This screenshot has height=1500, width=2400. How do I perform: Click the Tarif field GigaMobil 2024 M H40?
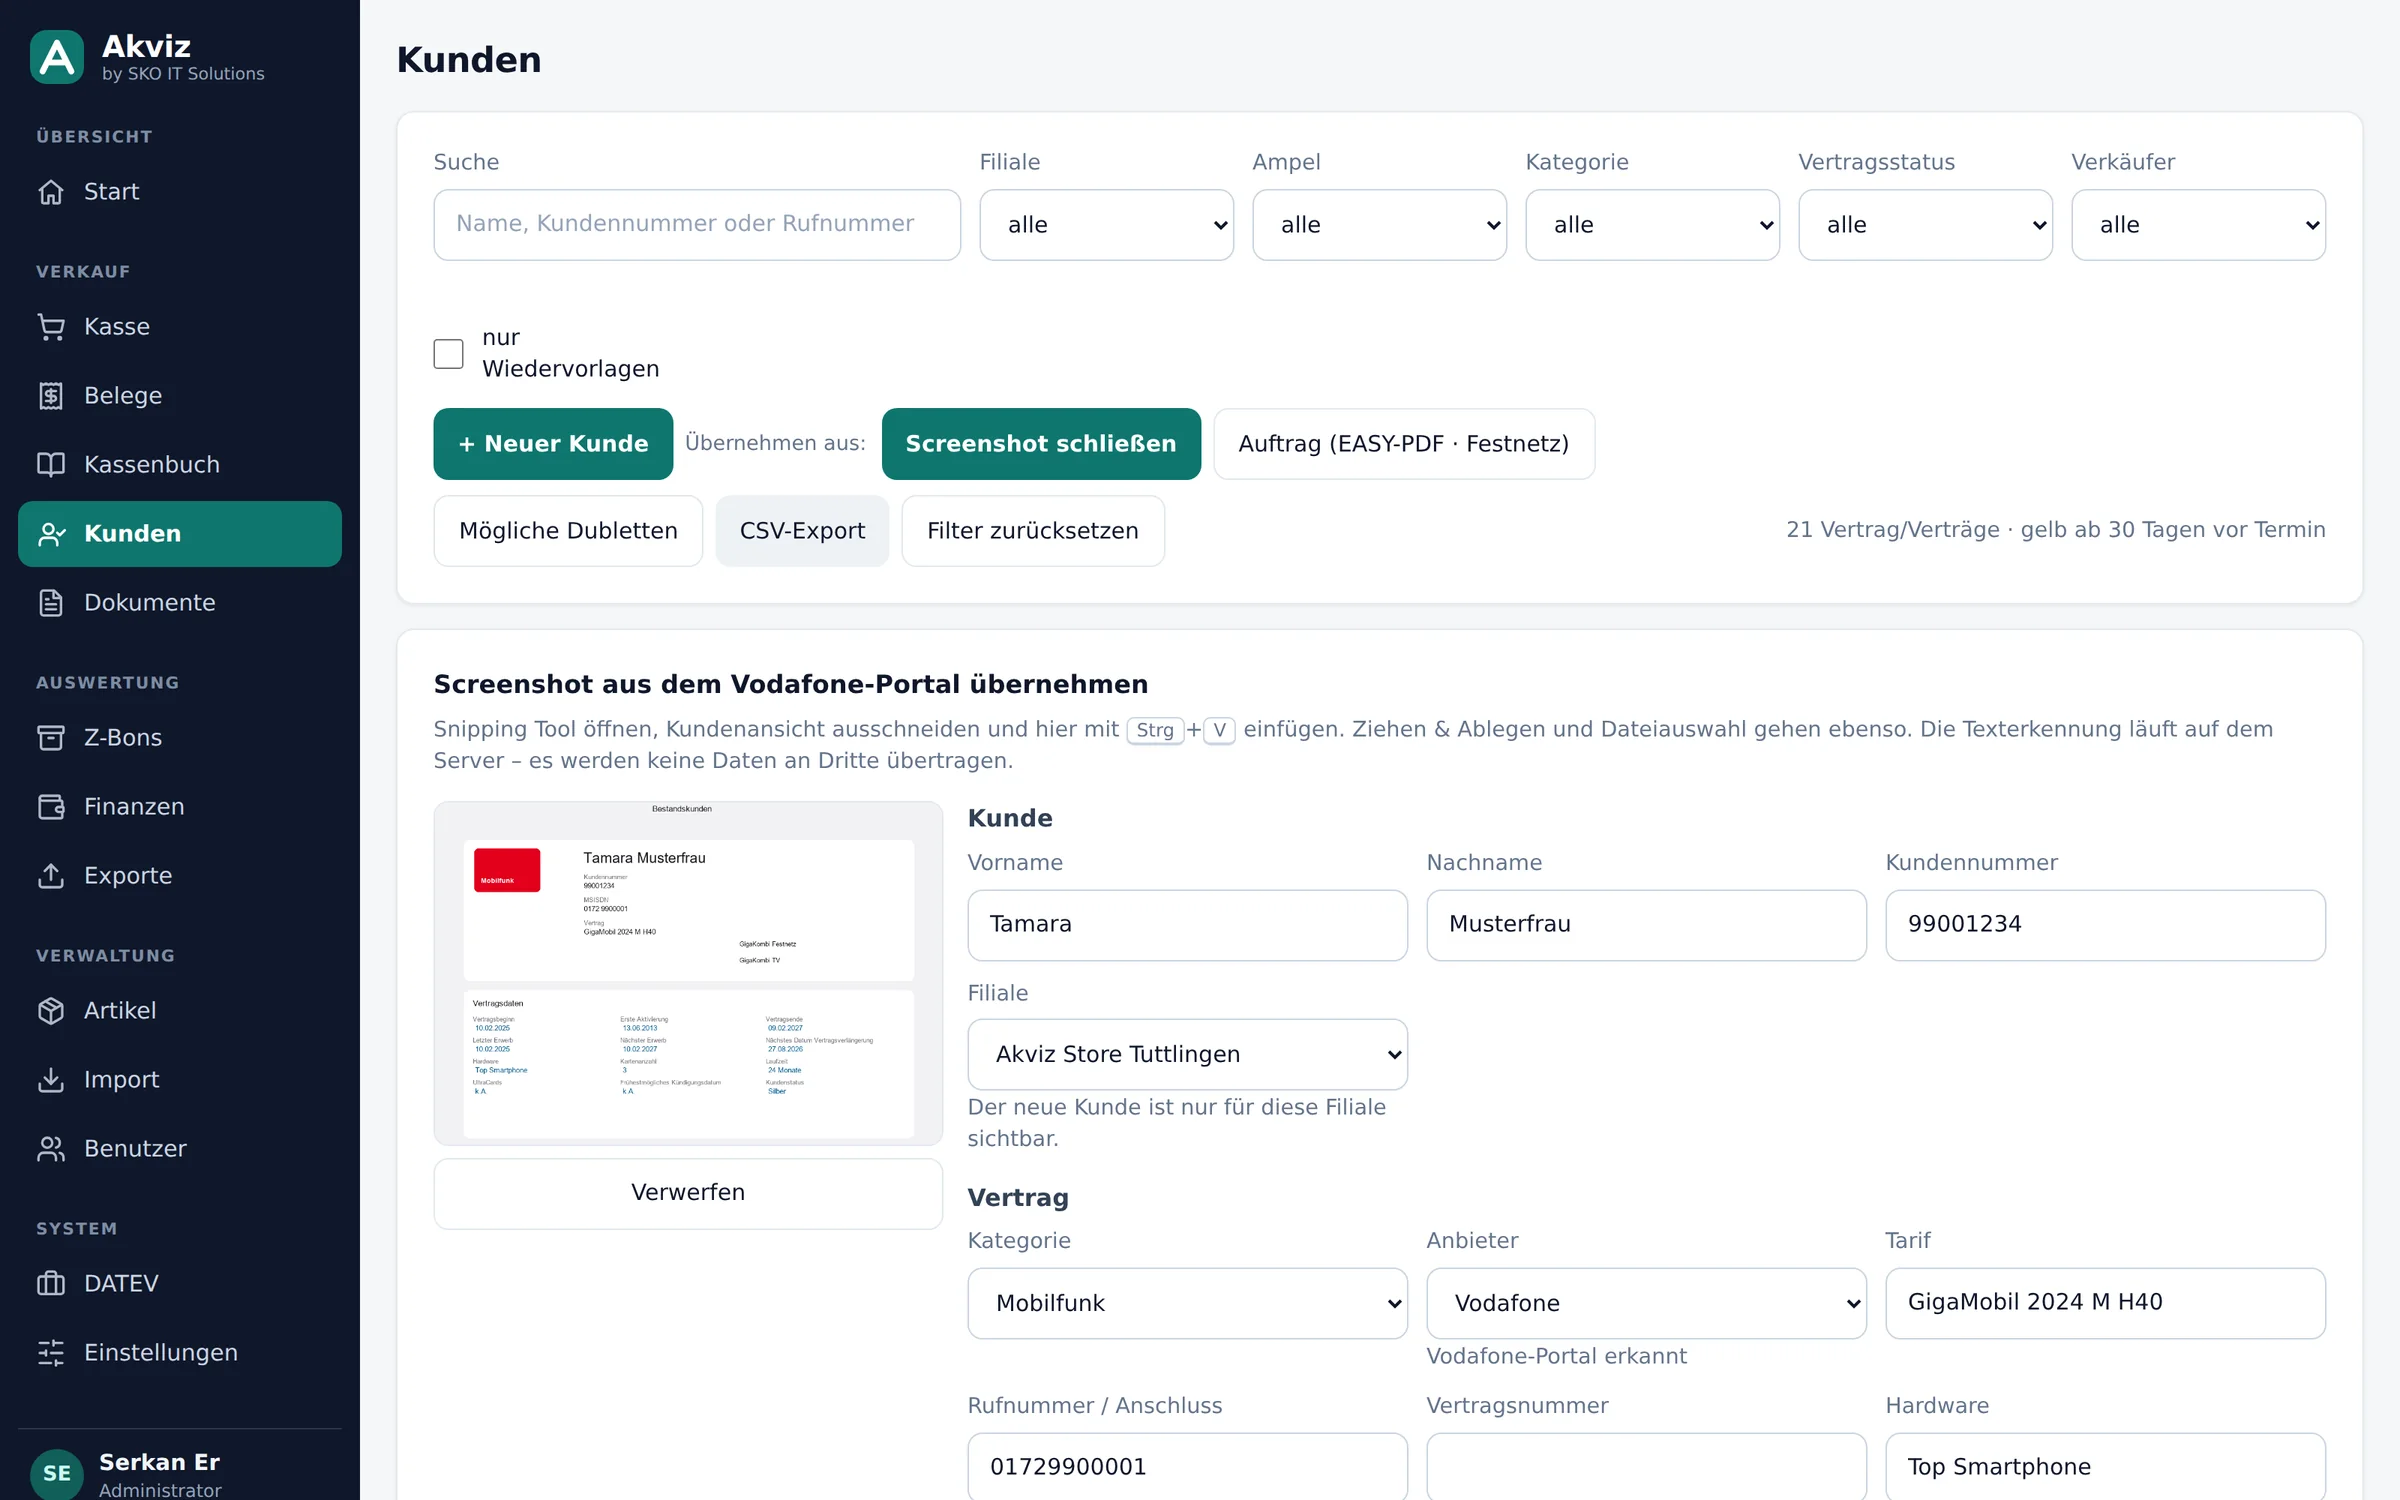coord(2105,1303)
